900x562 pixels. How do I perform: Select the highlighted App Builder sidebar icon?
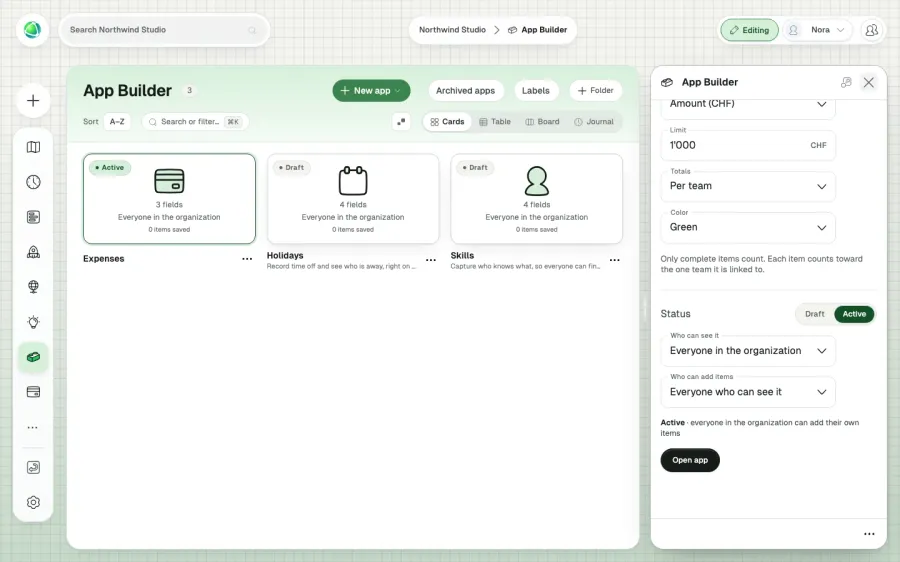click(33, 357)
